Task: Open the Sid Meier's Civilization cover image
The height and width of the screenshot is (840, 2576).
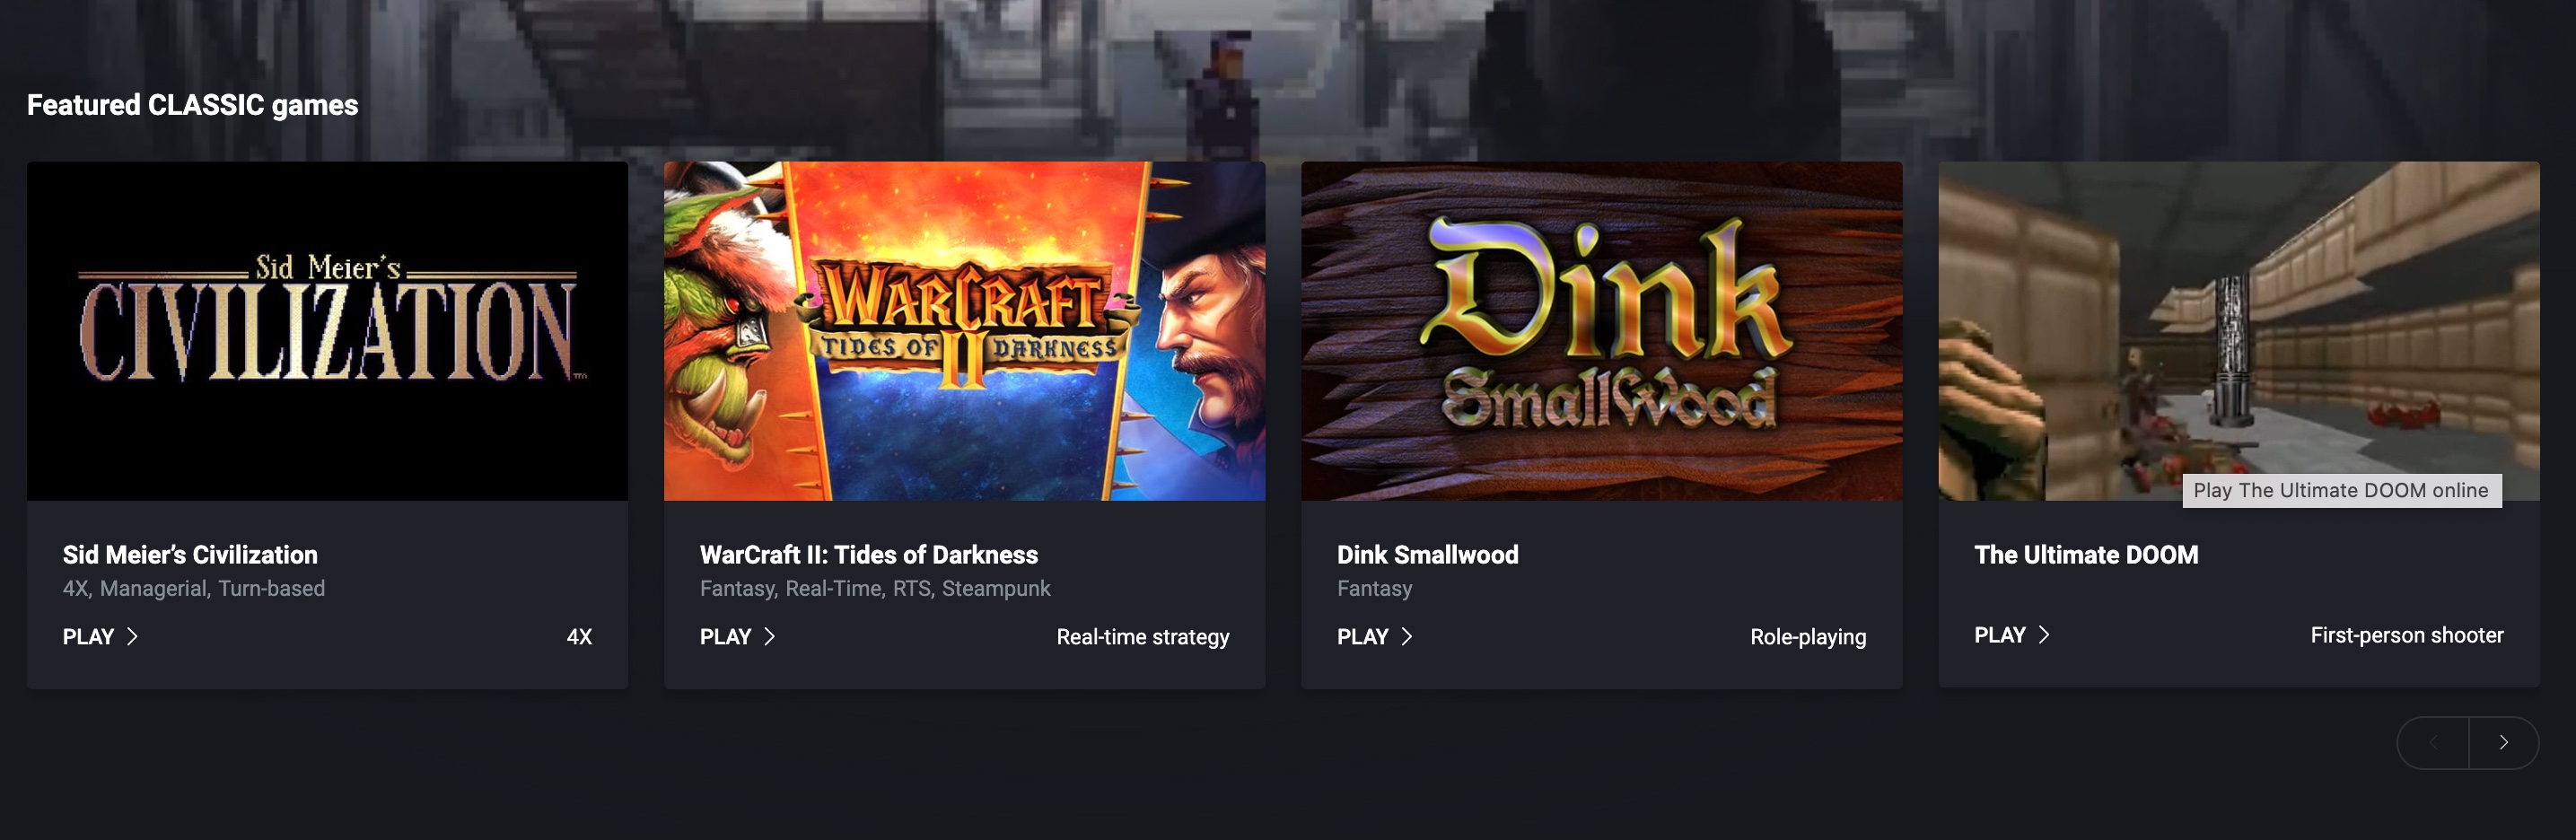Action: pyautogui.click(x=327, y=330)
